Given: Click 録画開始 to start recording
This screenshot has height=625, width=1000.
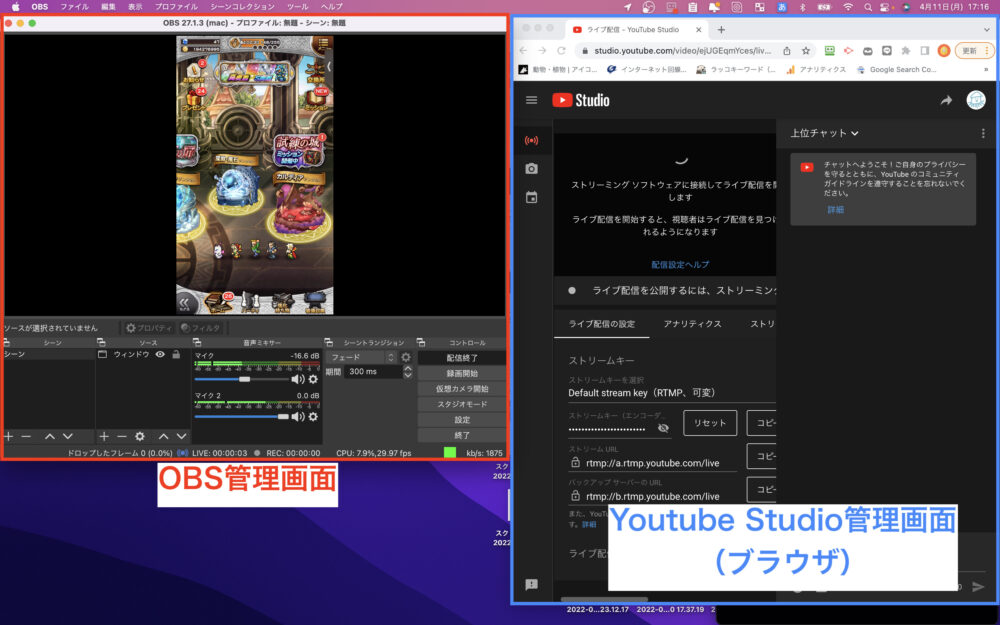Looking at the screenshot, I should tap(462, 373).
